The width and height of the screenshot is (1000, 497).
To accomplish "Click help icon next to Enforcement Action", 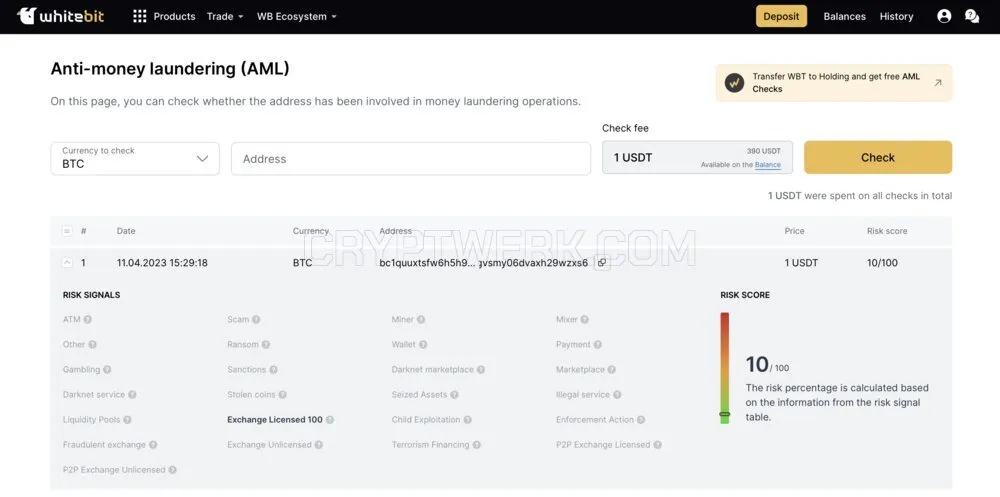I will 641,420.
